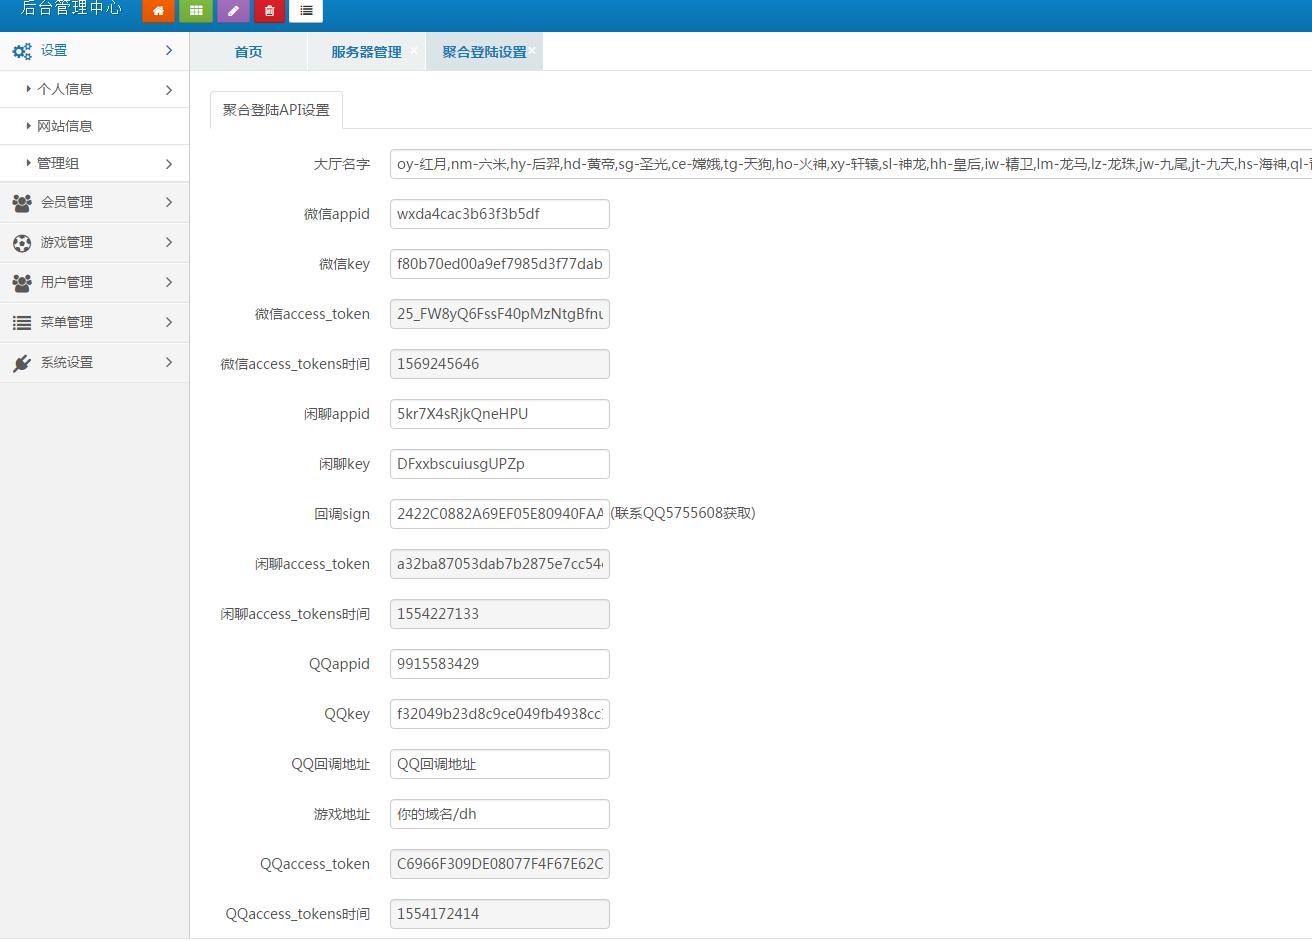Expand the 菜单管理 chevron arrow
The image size is (1312, 941).
coord(169,322)
